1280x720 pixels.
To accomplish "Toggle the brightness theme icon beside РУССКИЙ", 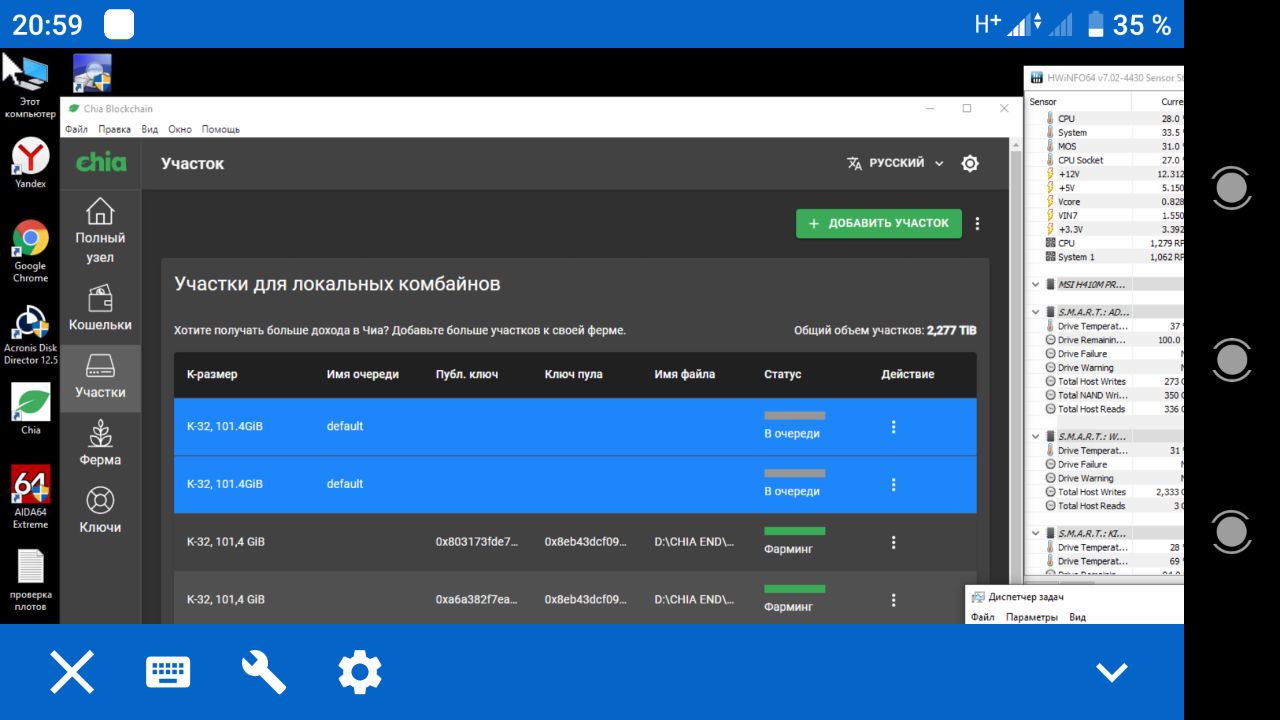I will 970,163.
